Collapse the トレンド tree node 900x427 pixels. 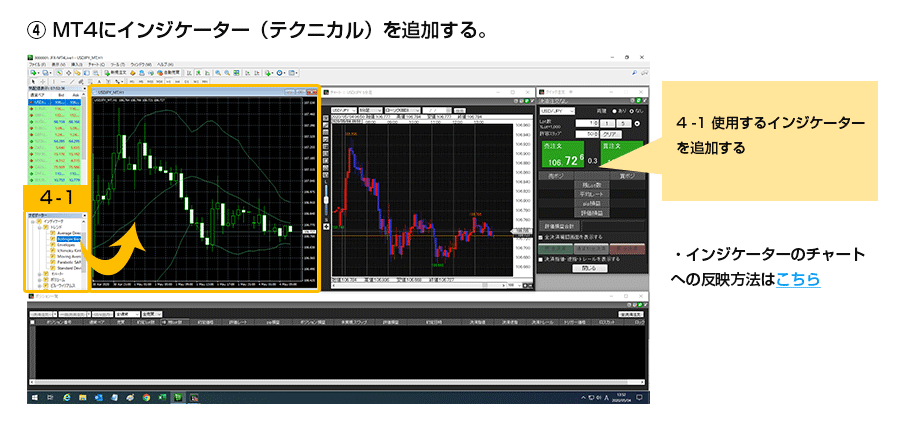(x=39, y=227)
